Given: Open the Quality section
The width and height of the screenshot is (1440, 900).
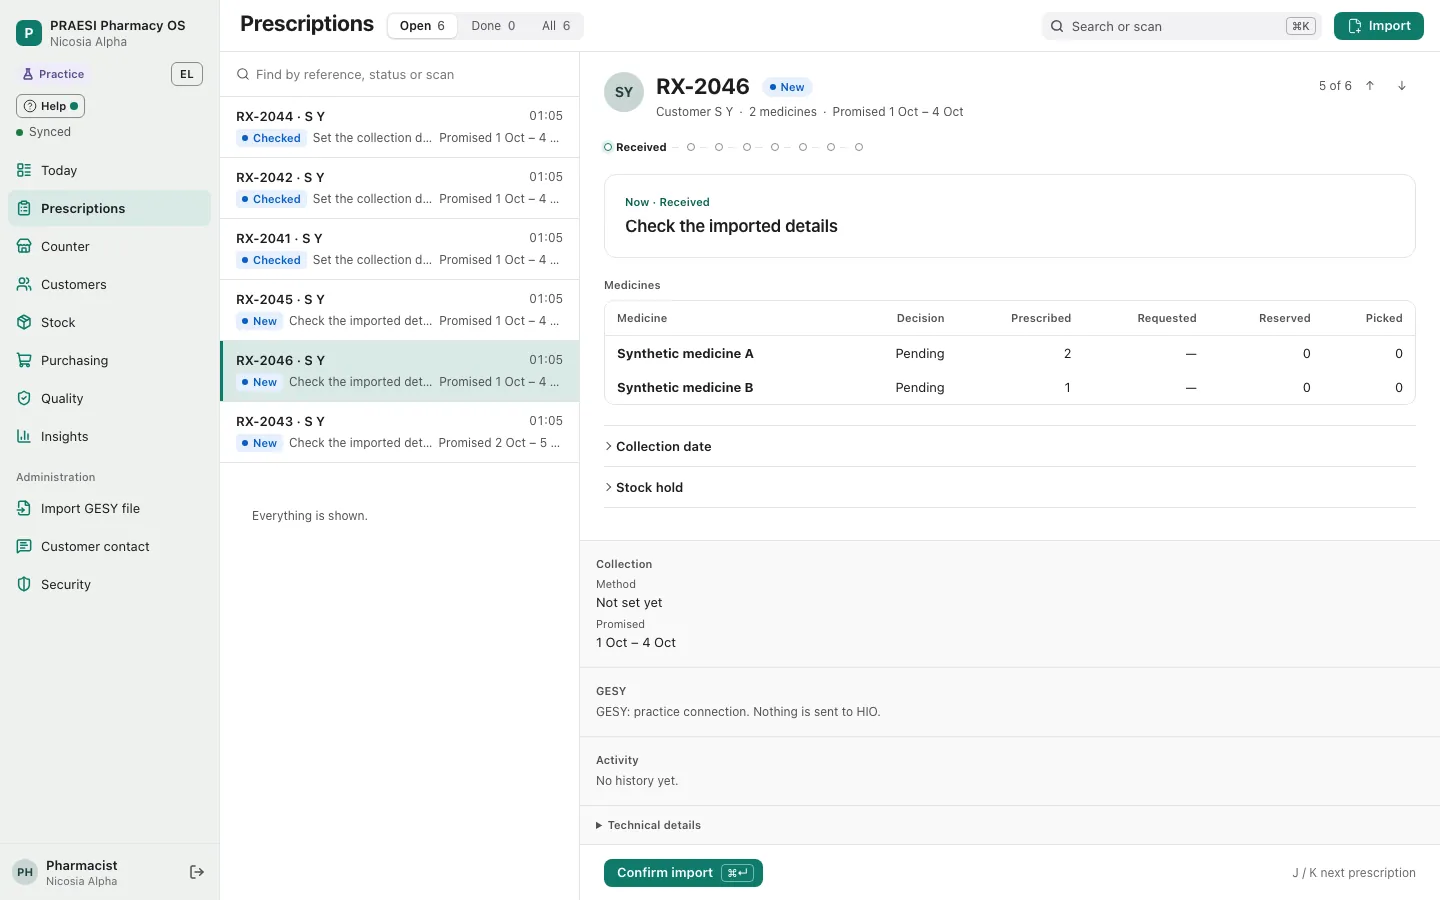Looking at the screenshot, I should (x=110, y=398).
